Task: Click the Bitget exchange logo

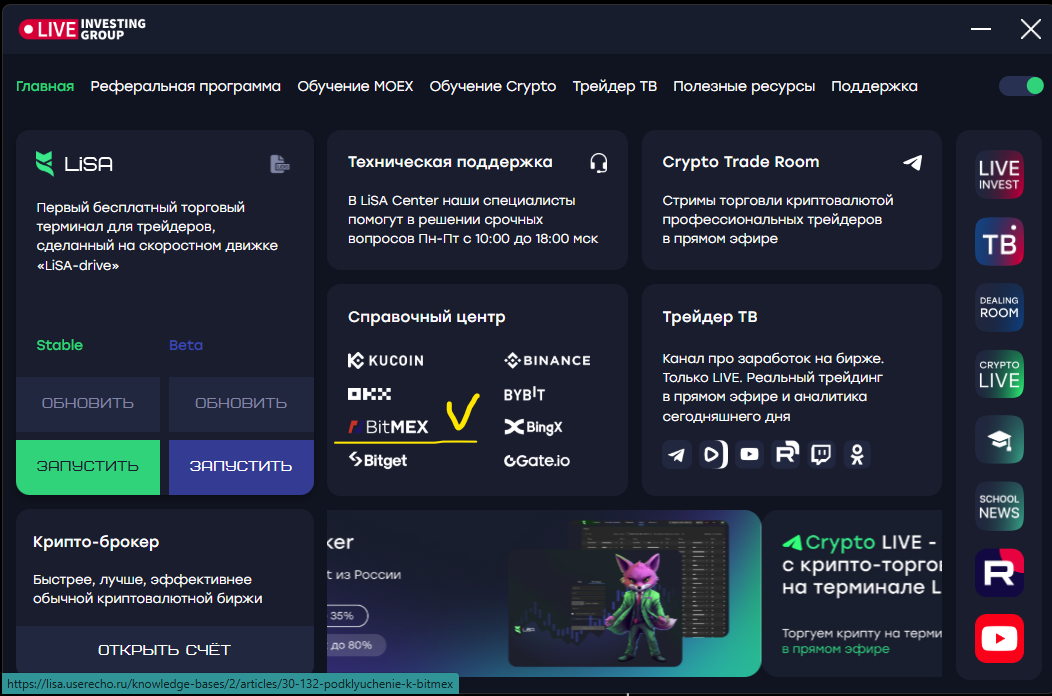Action: [378, 460]
